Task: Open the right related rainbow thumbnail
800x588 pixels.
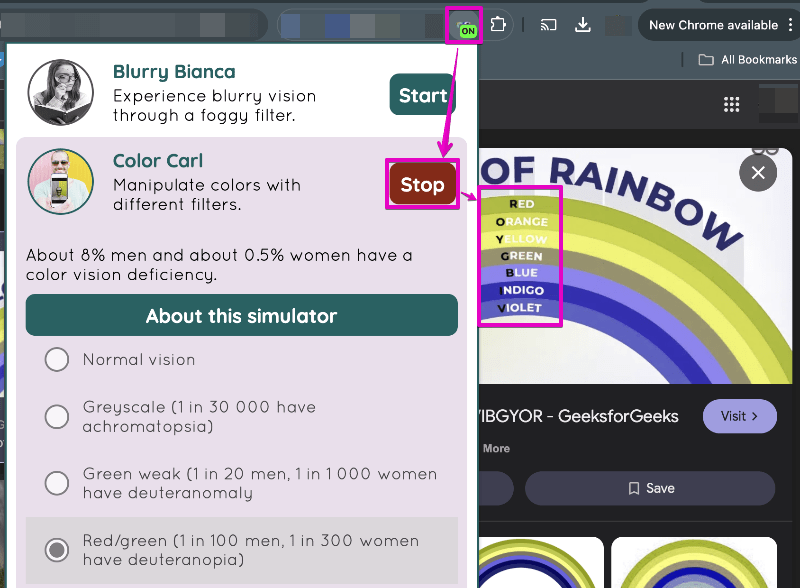Action: pyautogui.click(x=694, y=562)
